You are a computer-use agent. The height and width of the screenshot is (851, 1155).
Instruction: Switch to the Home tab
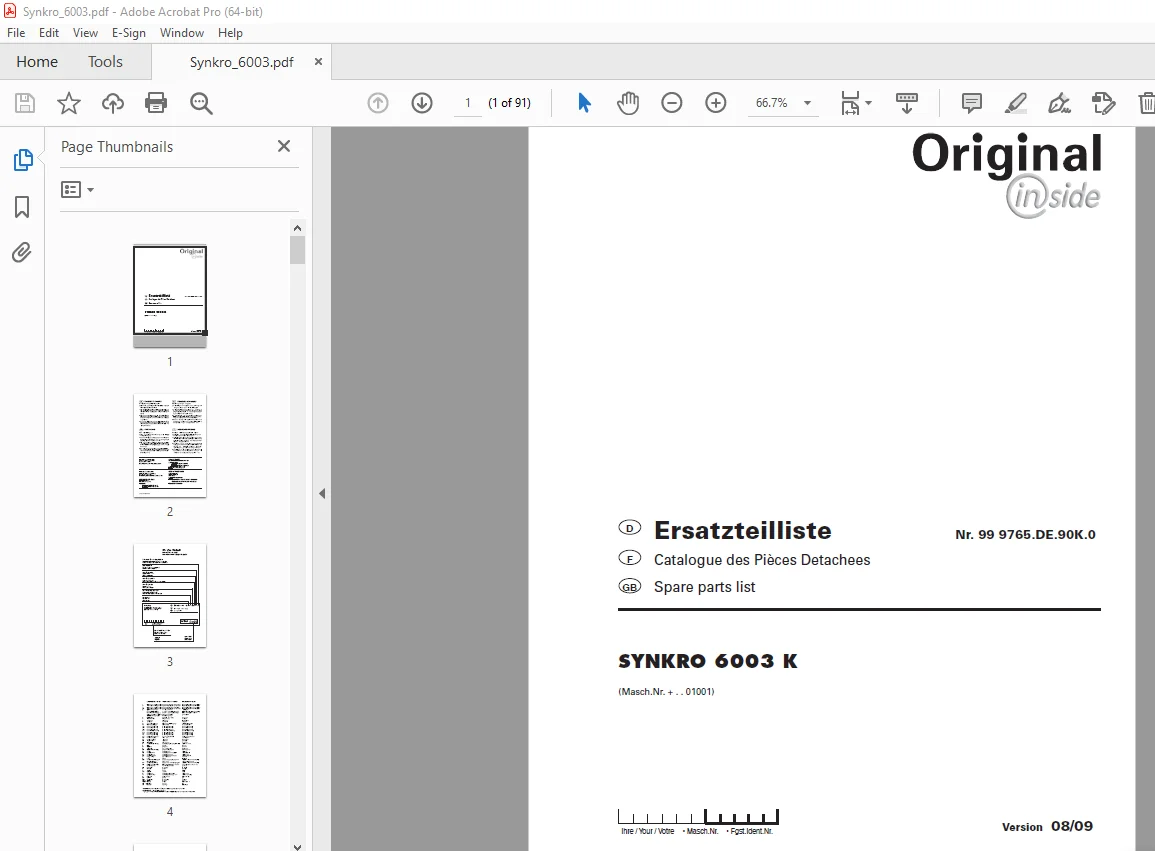pyautogui.click(x=37, y=62)
